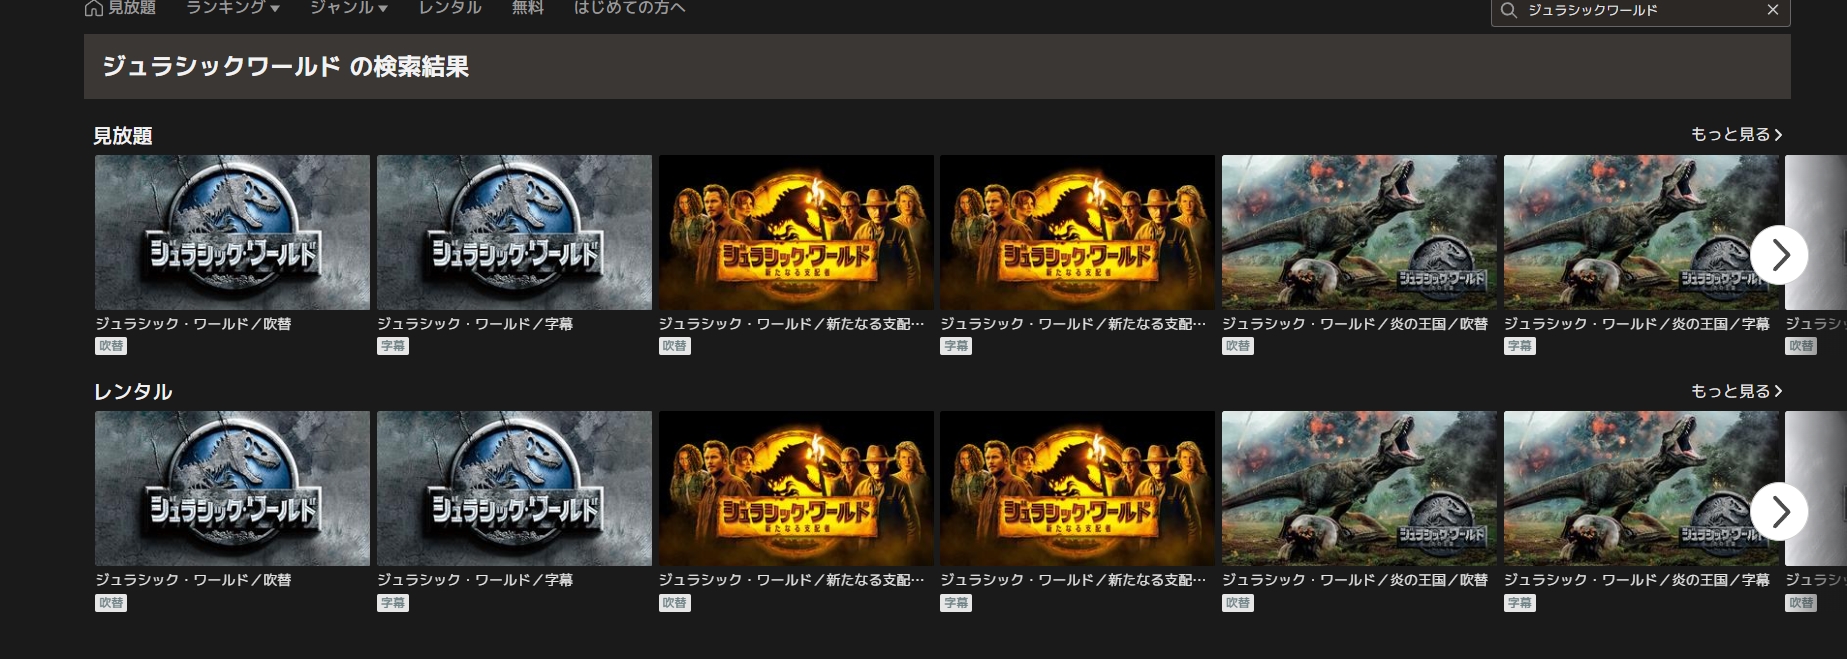
Task: Open ジュラシック・ワールド/字幕 thumbnail under 見放題
Action: [x=514, y=232]
